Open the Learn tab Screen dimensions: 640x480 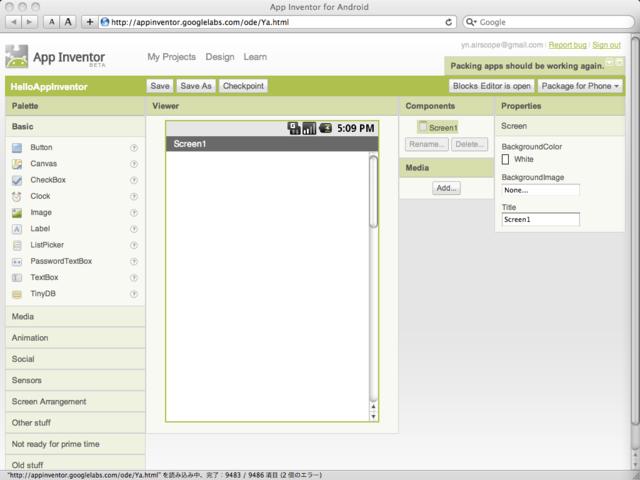click(x=255, y=57)
